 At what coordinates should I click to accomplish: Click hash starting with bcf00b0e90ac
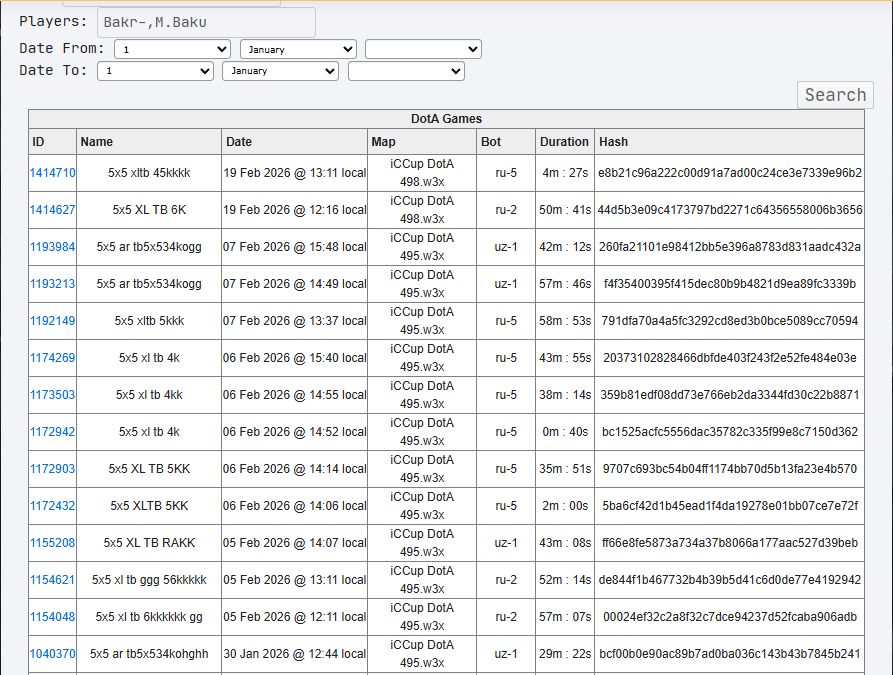730,654
